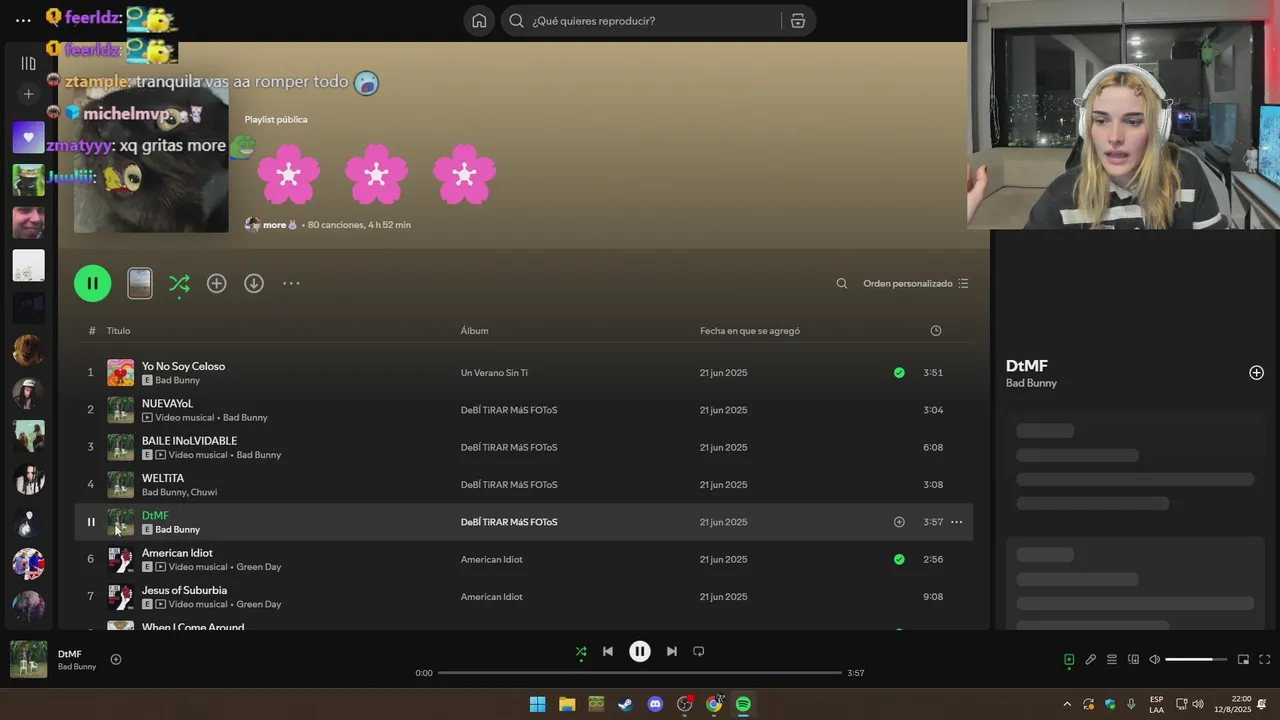
Task: Toggle saved checkmark for American Idiot
Action: (x=899, y=559)
